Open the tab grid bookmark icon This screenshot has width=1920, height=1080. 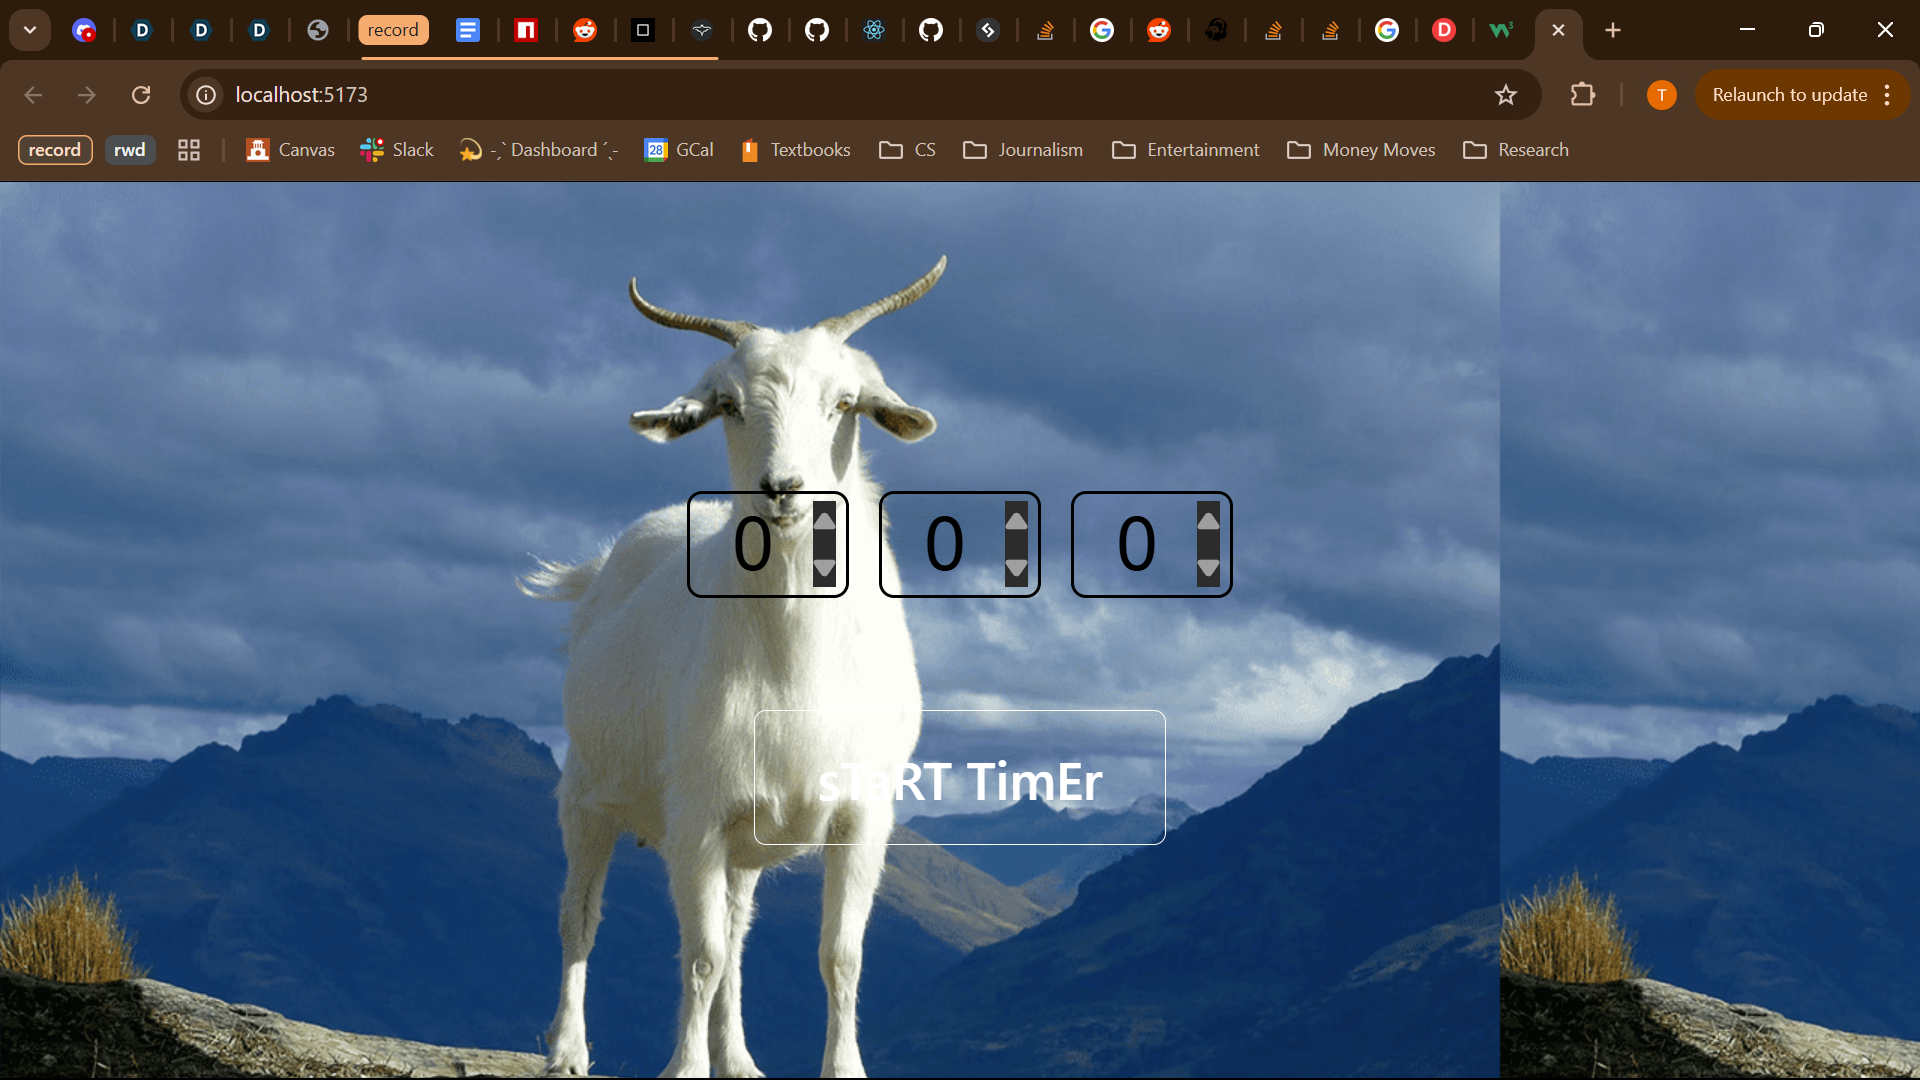pos(189,150)
